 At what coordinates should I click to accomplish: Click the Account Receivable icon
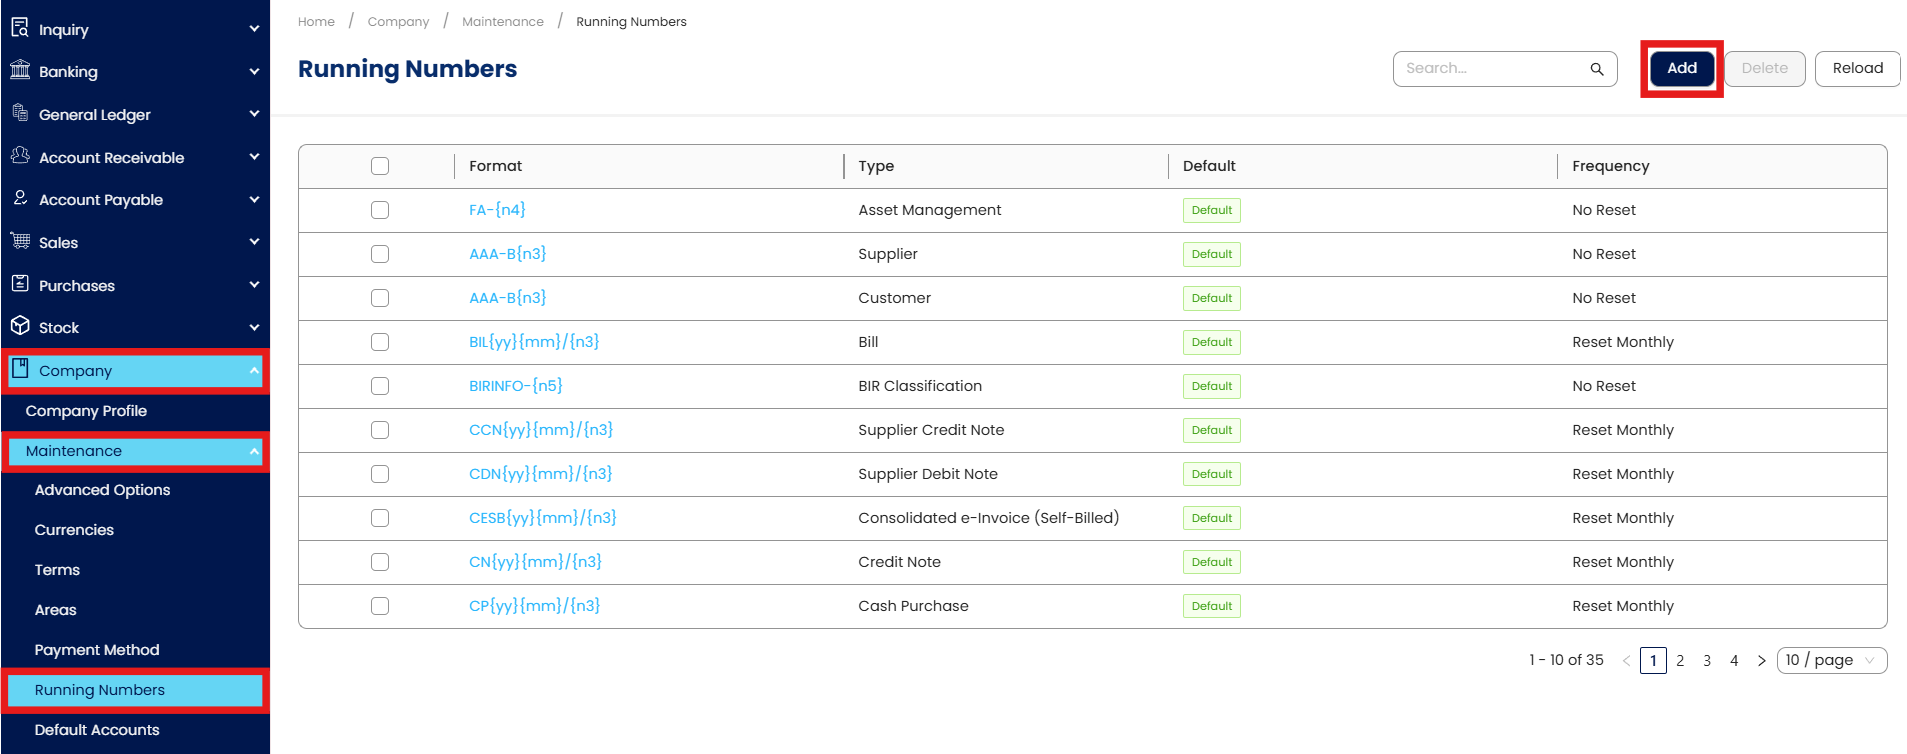[20, 156]
